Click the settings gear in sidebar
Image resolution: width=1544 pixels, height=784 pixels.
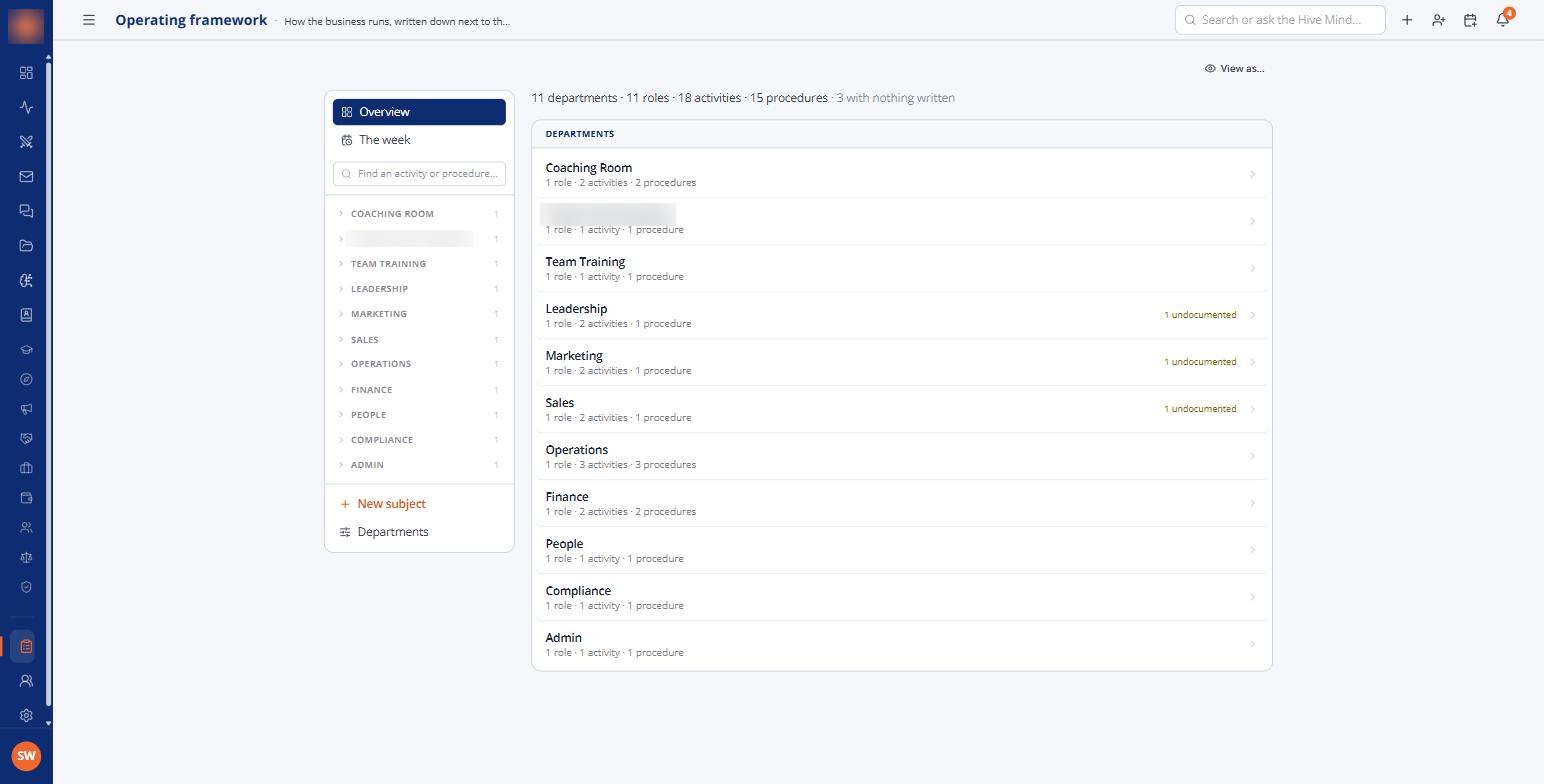(26, 716)
